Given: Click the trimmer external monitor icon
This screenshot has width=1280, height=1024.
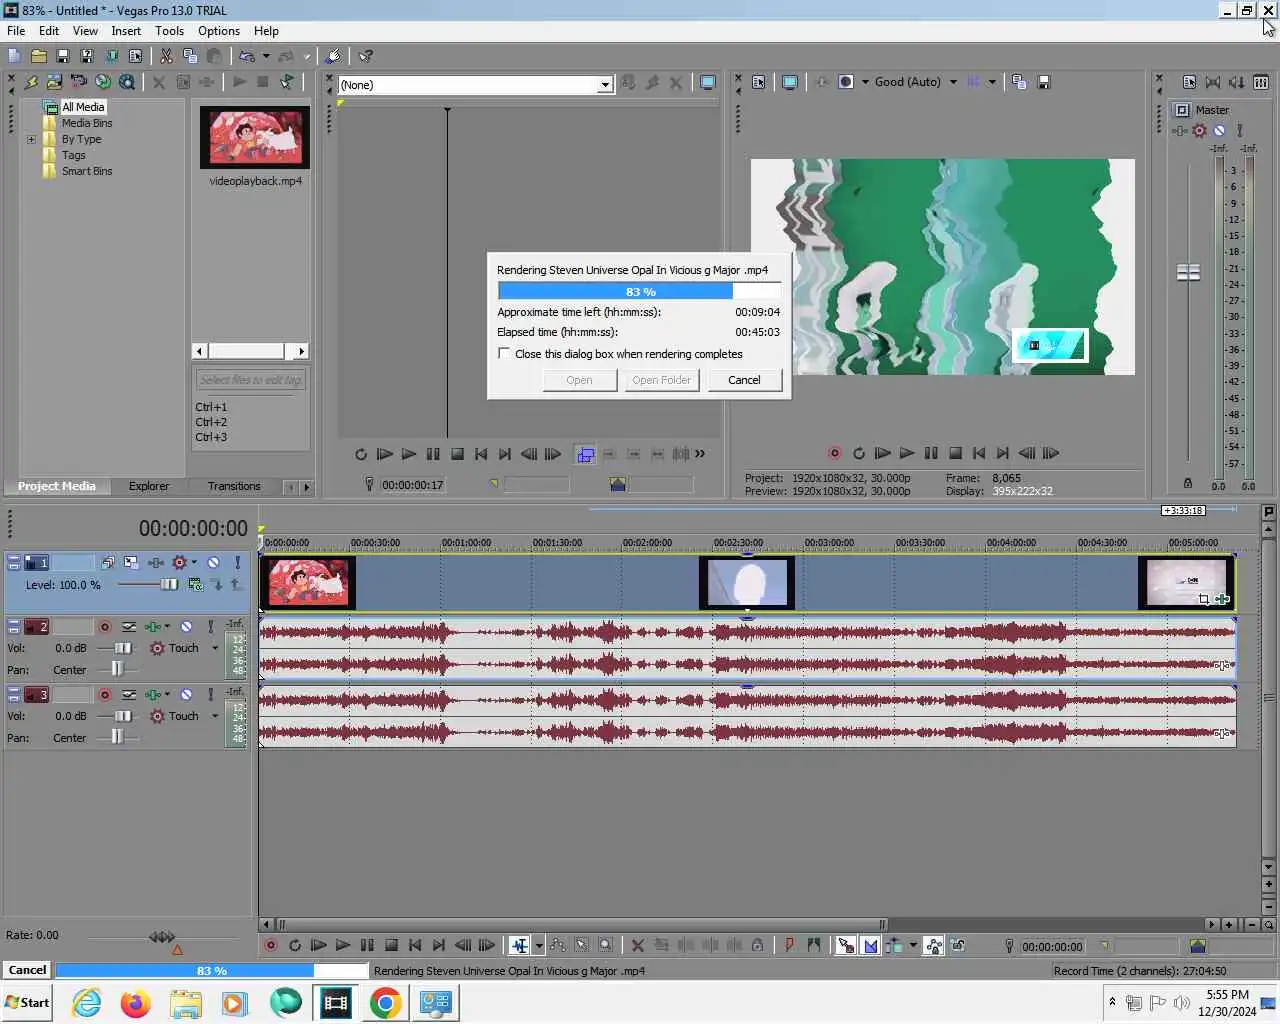Looking at the screenshot, I should pos(708,83).
